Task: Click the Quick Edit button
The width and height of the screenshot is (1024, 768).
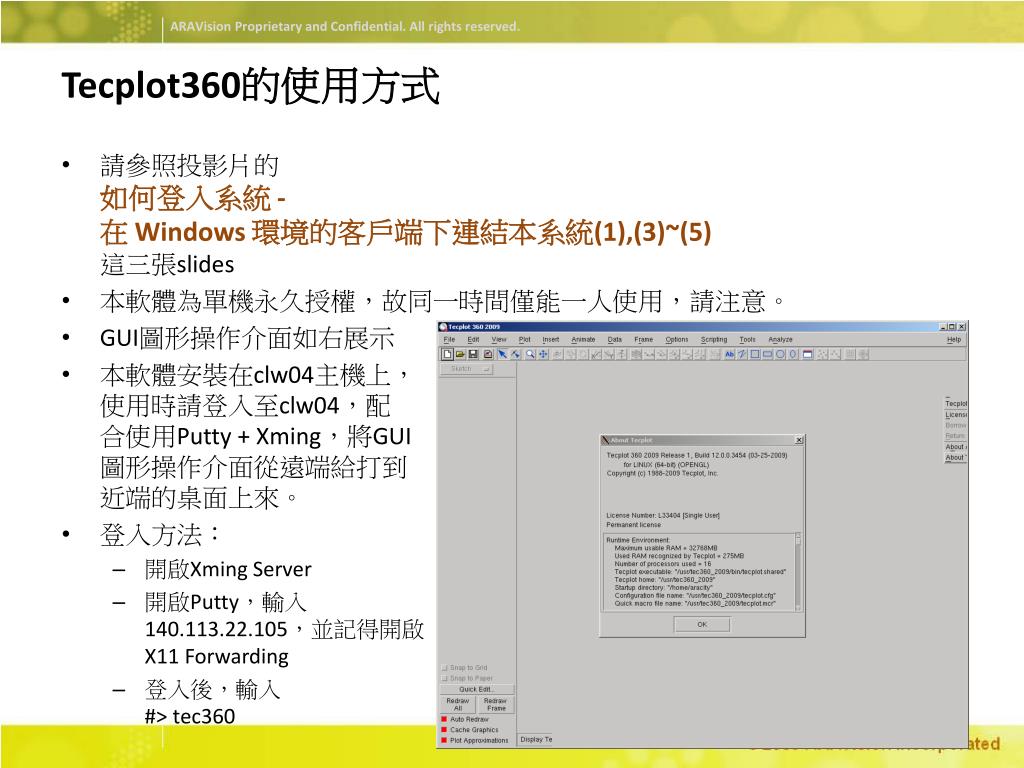Action: pyautogui.click(x=477, y=689)
